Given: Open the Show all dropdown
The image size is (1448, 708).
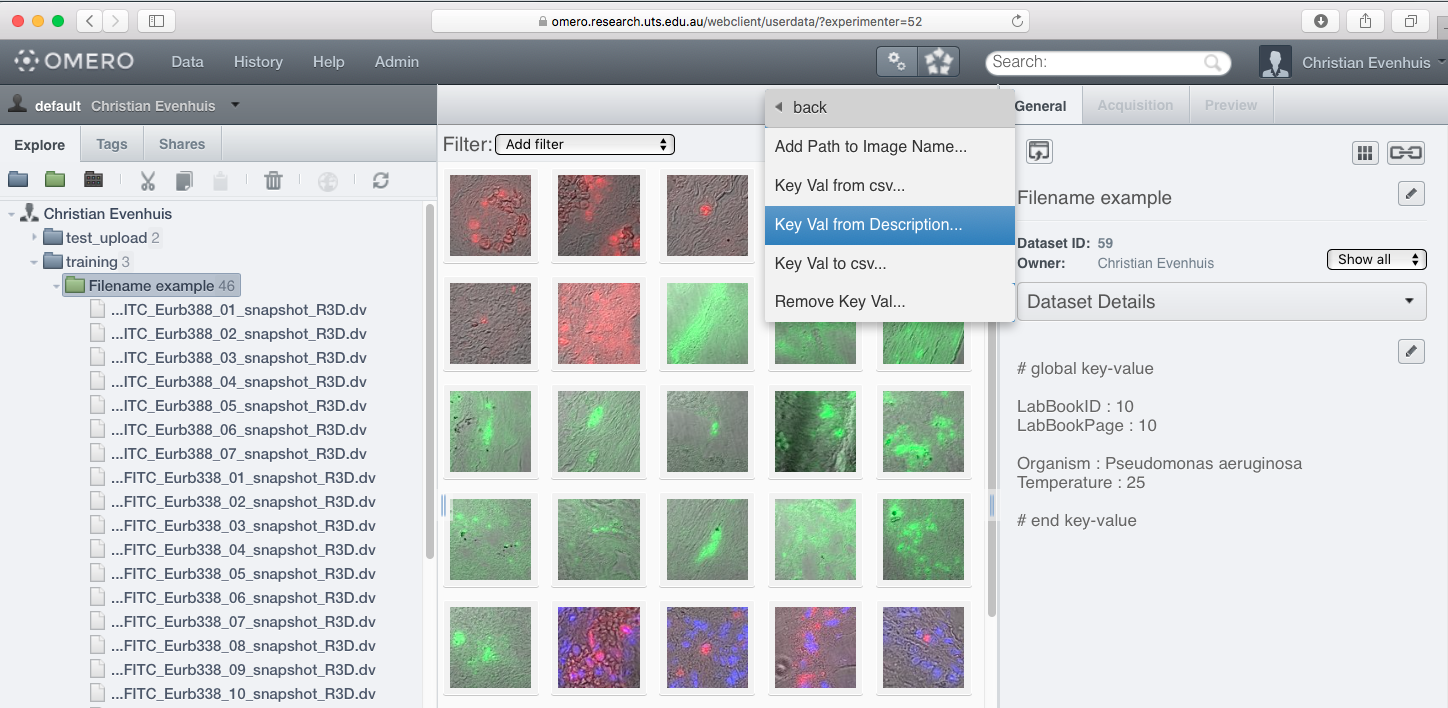Looking at the screenshot, I should point(1376,260).
